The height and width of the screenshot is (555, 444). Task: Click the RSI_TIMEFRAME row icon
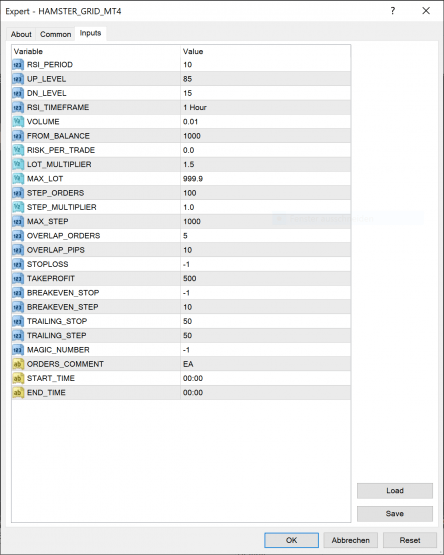click(18, 107)
